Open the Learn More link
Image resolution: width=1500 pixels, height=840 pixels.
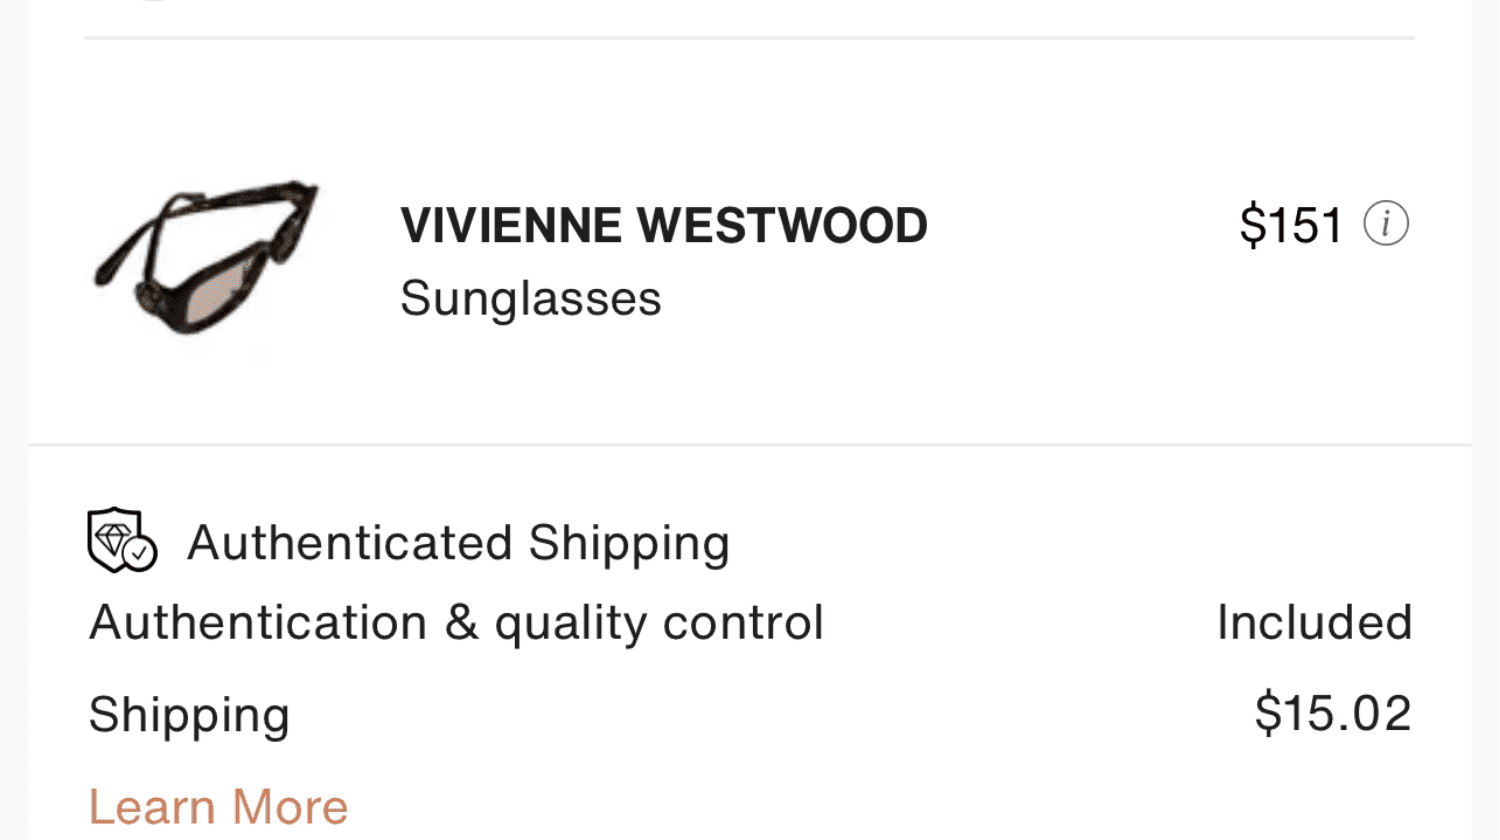pos(218,806)
